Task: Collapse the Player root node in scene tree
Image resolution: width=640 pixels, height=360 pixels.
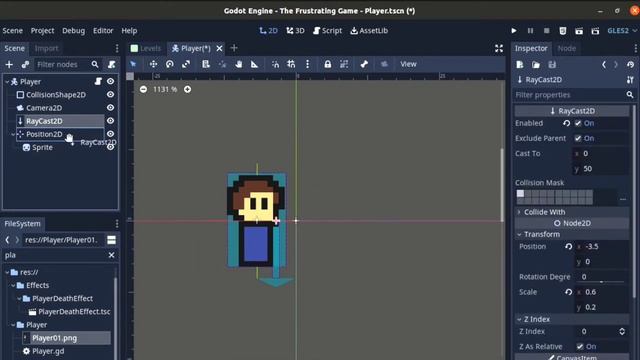Action: pos(7,82)
